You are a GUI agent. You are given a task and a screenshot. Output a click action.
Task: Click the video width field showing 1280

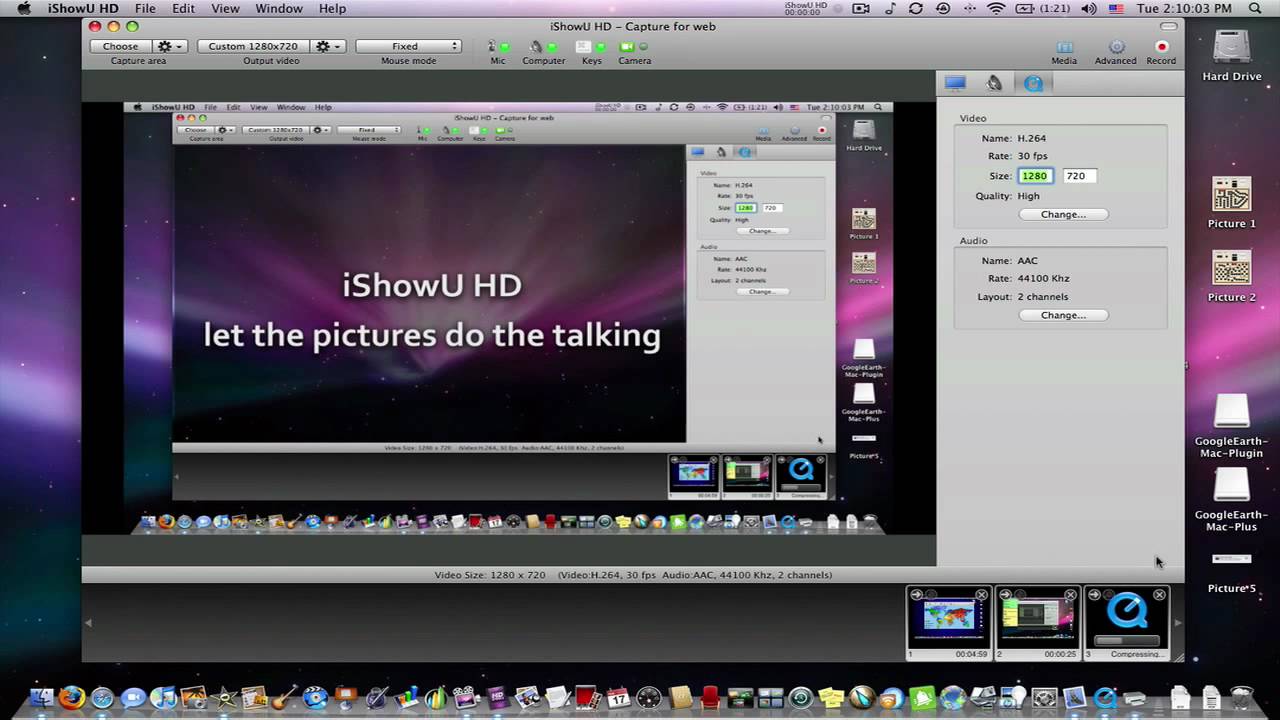1034,176
